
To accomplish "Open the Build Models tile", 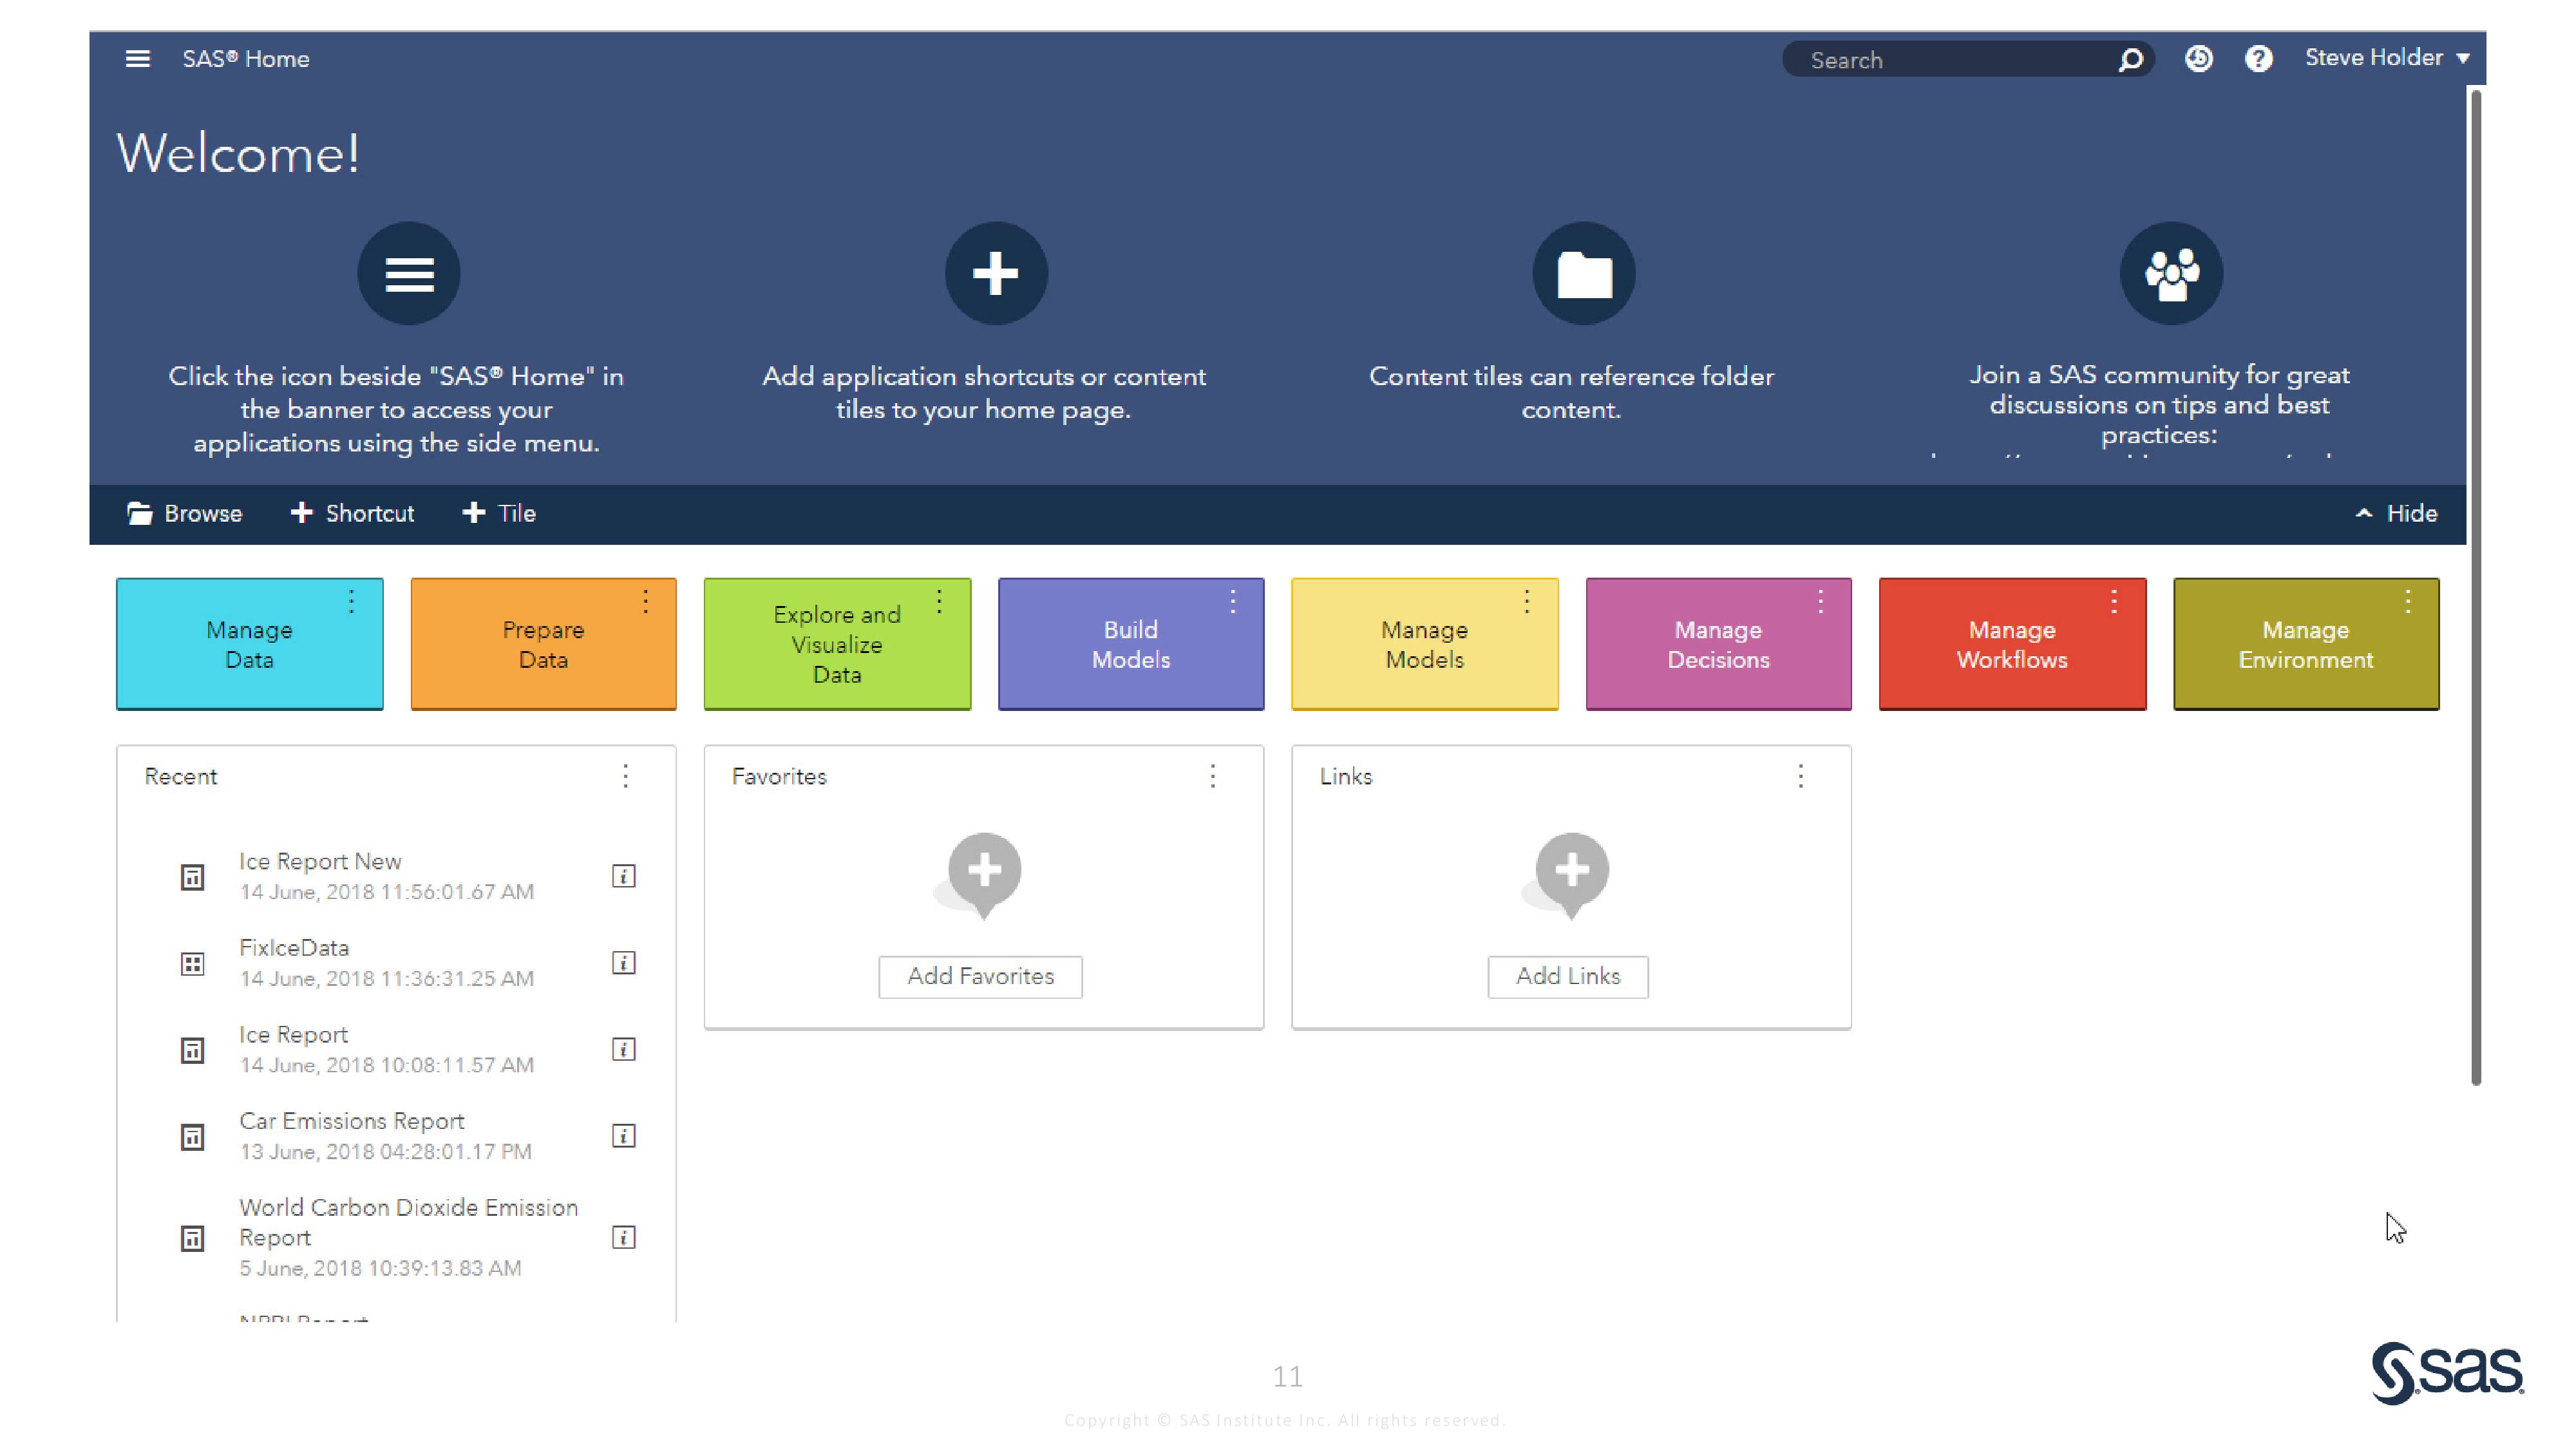I will click(x=1131, y=644).
